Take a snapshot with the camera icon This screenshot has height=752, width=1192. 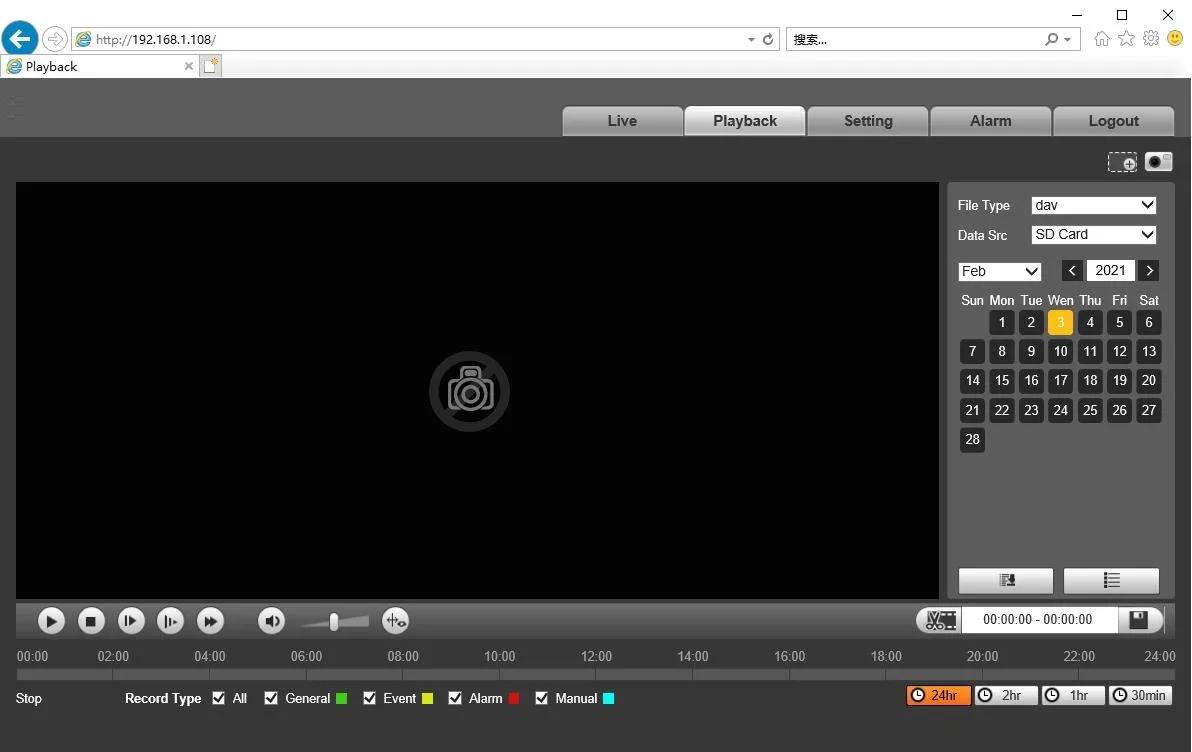(x=1159, y=162)
